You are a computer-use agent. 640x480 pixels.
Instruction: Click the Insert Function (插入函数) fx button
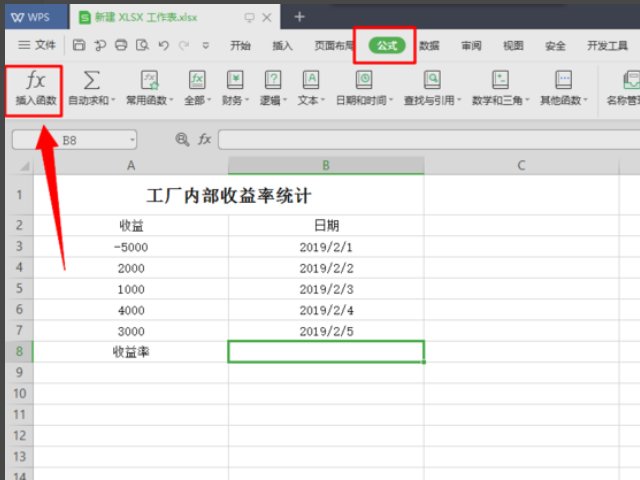click(36, 87)
